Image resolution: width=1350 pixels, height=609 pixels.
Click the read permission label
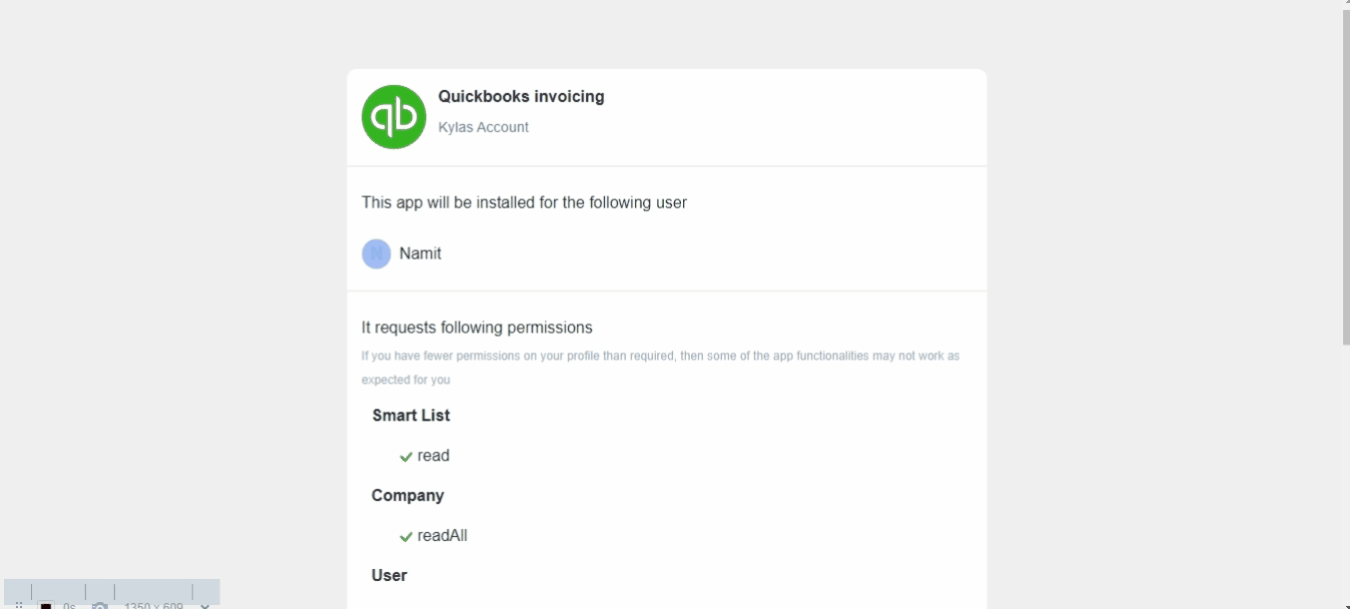coord(433,455)
